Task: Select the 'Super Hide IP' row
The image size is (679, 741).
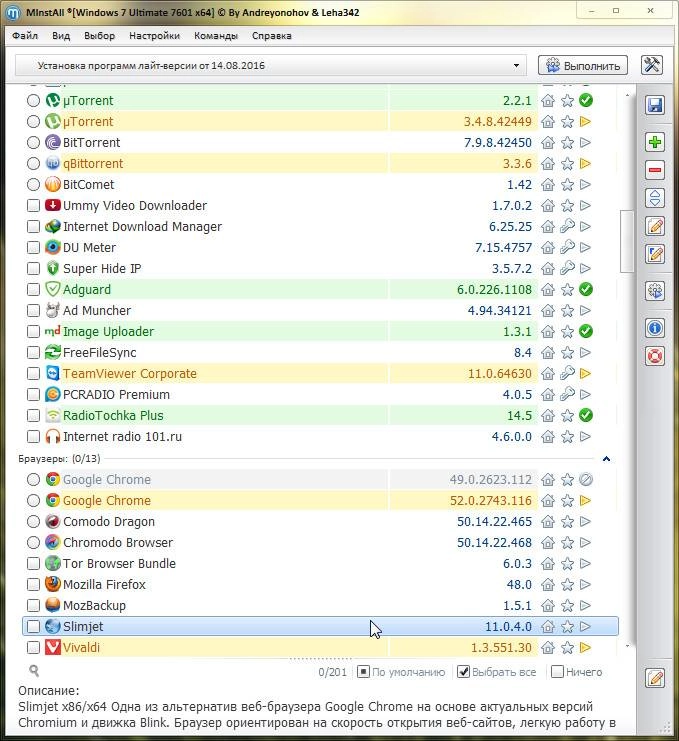Action: point(320,268)
